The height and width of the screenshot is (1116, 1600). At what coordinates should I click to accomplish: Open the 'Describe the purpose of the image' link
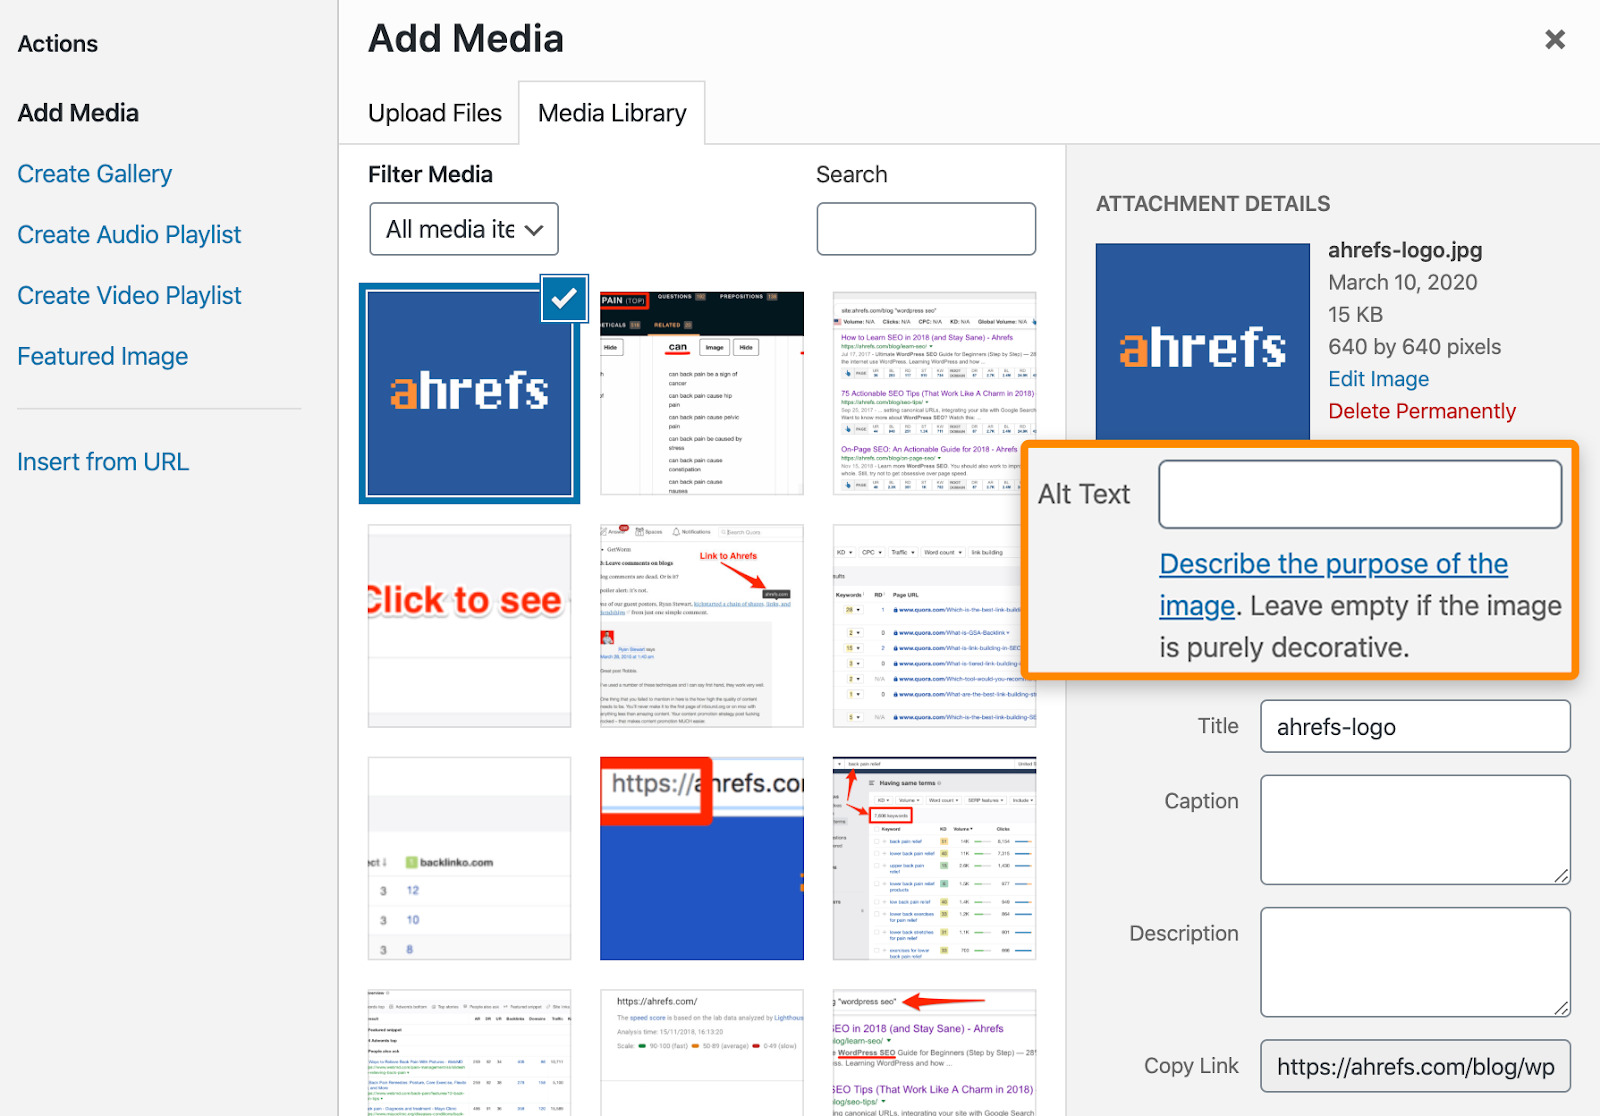tap(1333, 563)
